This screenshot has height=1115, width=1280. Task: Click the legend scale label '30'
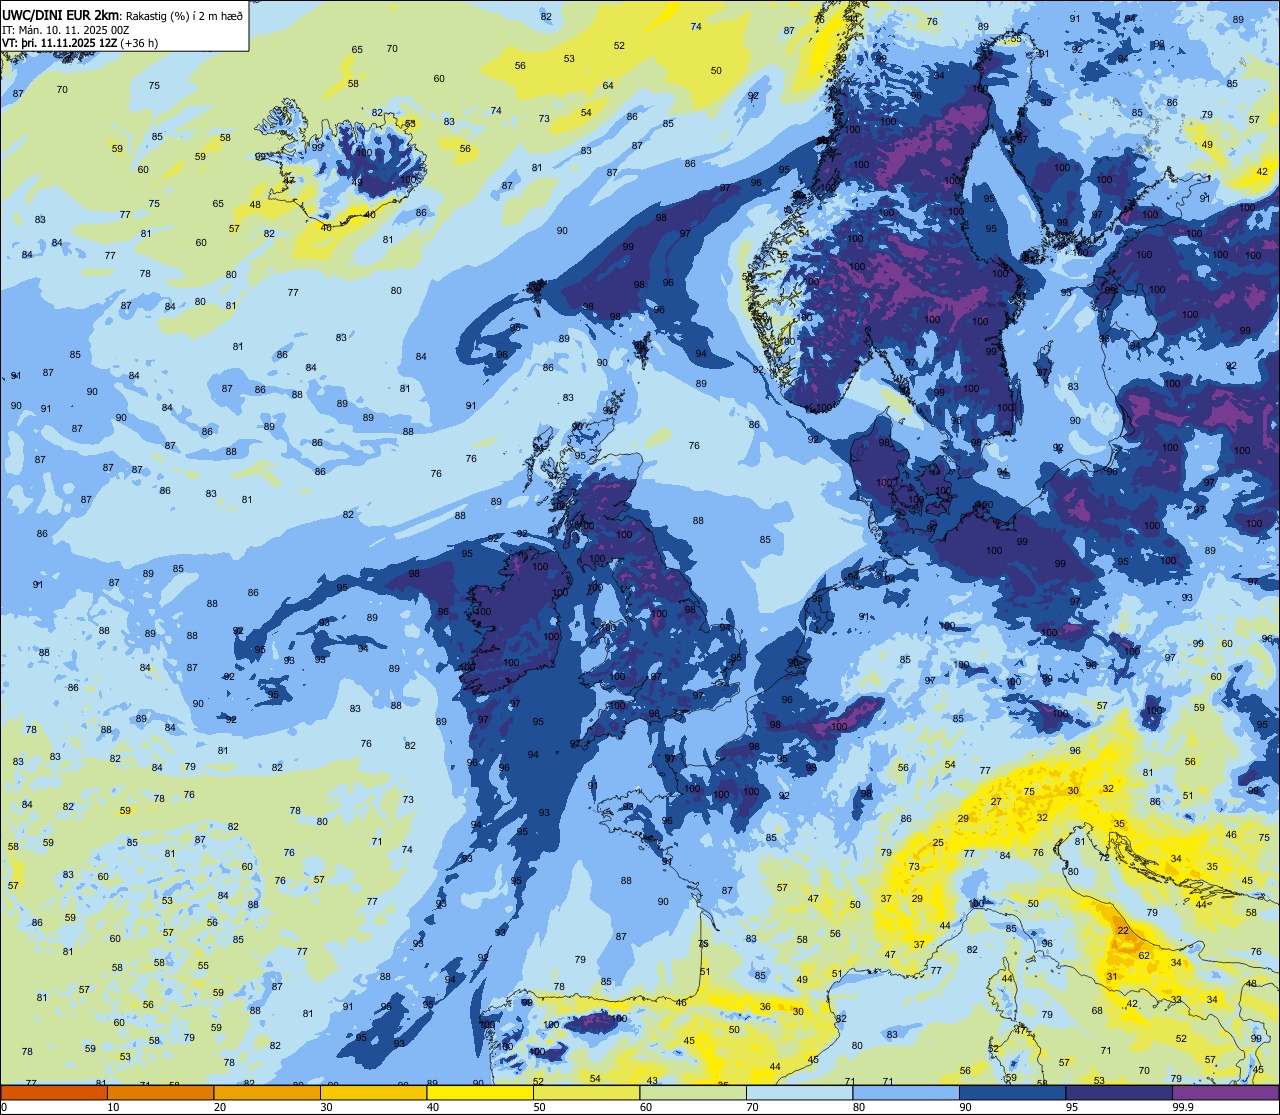326,1107
